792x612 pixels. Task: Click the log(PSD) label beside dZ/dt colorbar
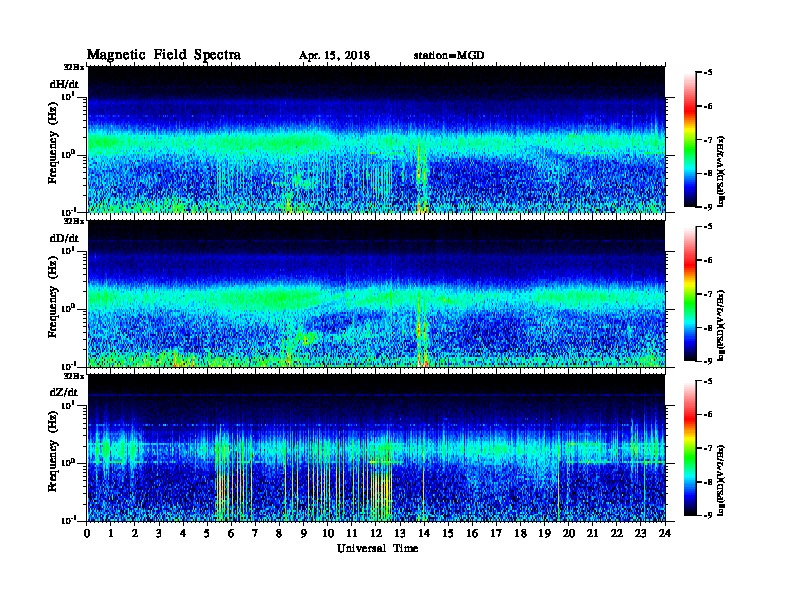tap(721, 480)
